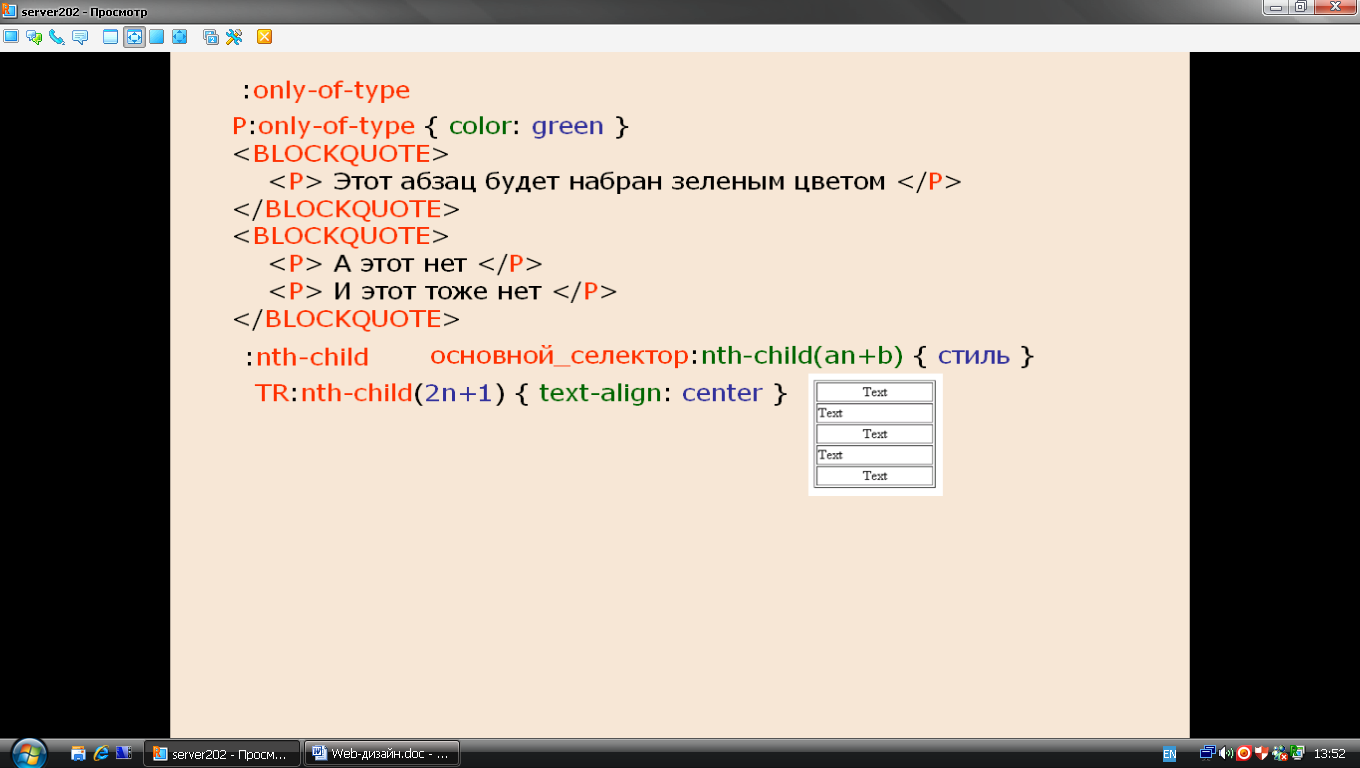Click the blue four-arrow view icon

click(x=180, y=37)
